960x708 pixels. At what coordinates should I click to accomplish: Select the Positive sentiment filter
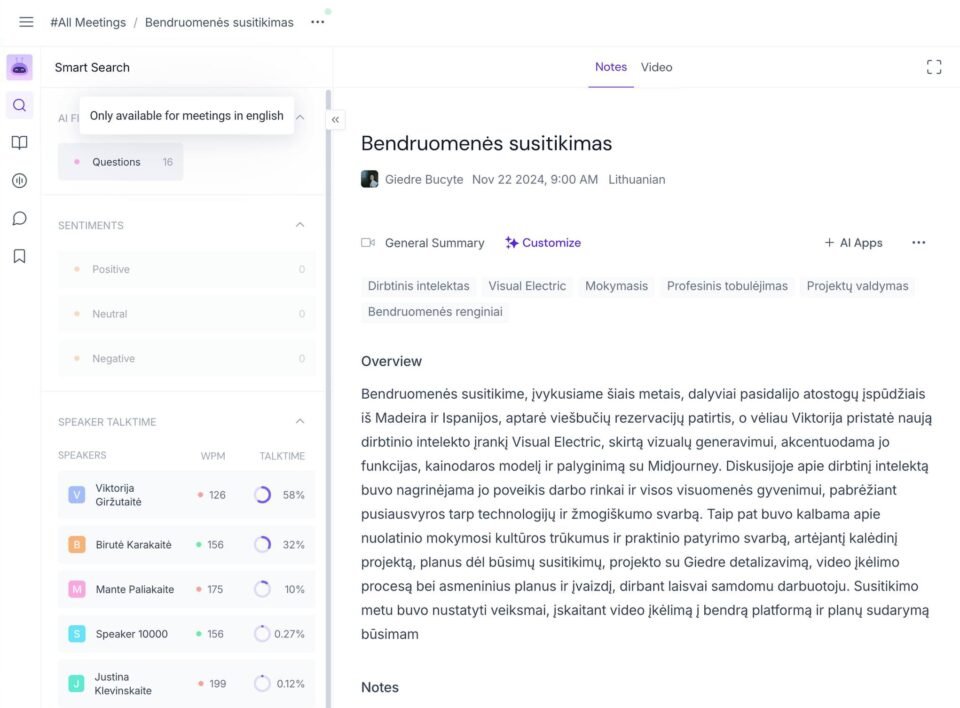[187, 269]
